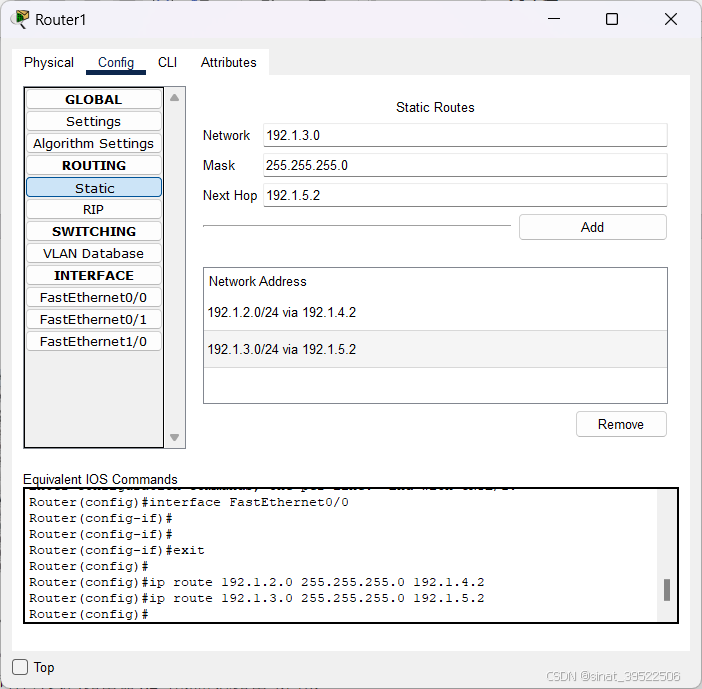
Task: Click the Mask input field
Action: [x=464, y=165]
